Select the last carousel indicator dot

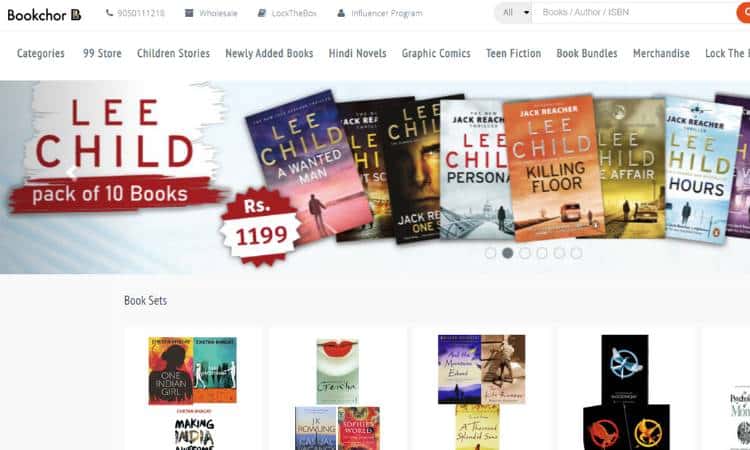(576, 253)
